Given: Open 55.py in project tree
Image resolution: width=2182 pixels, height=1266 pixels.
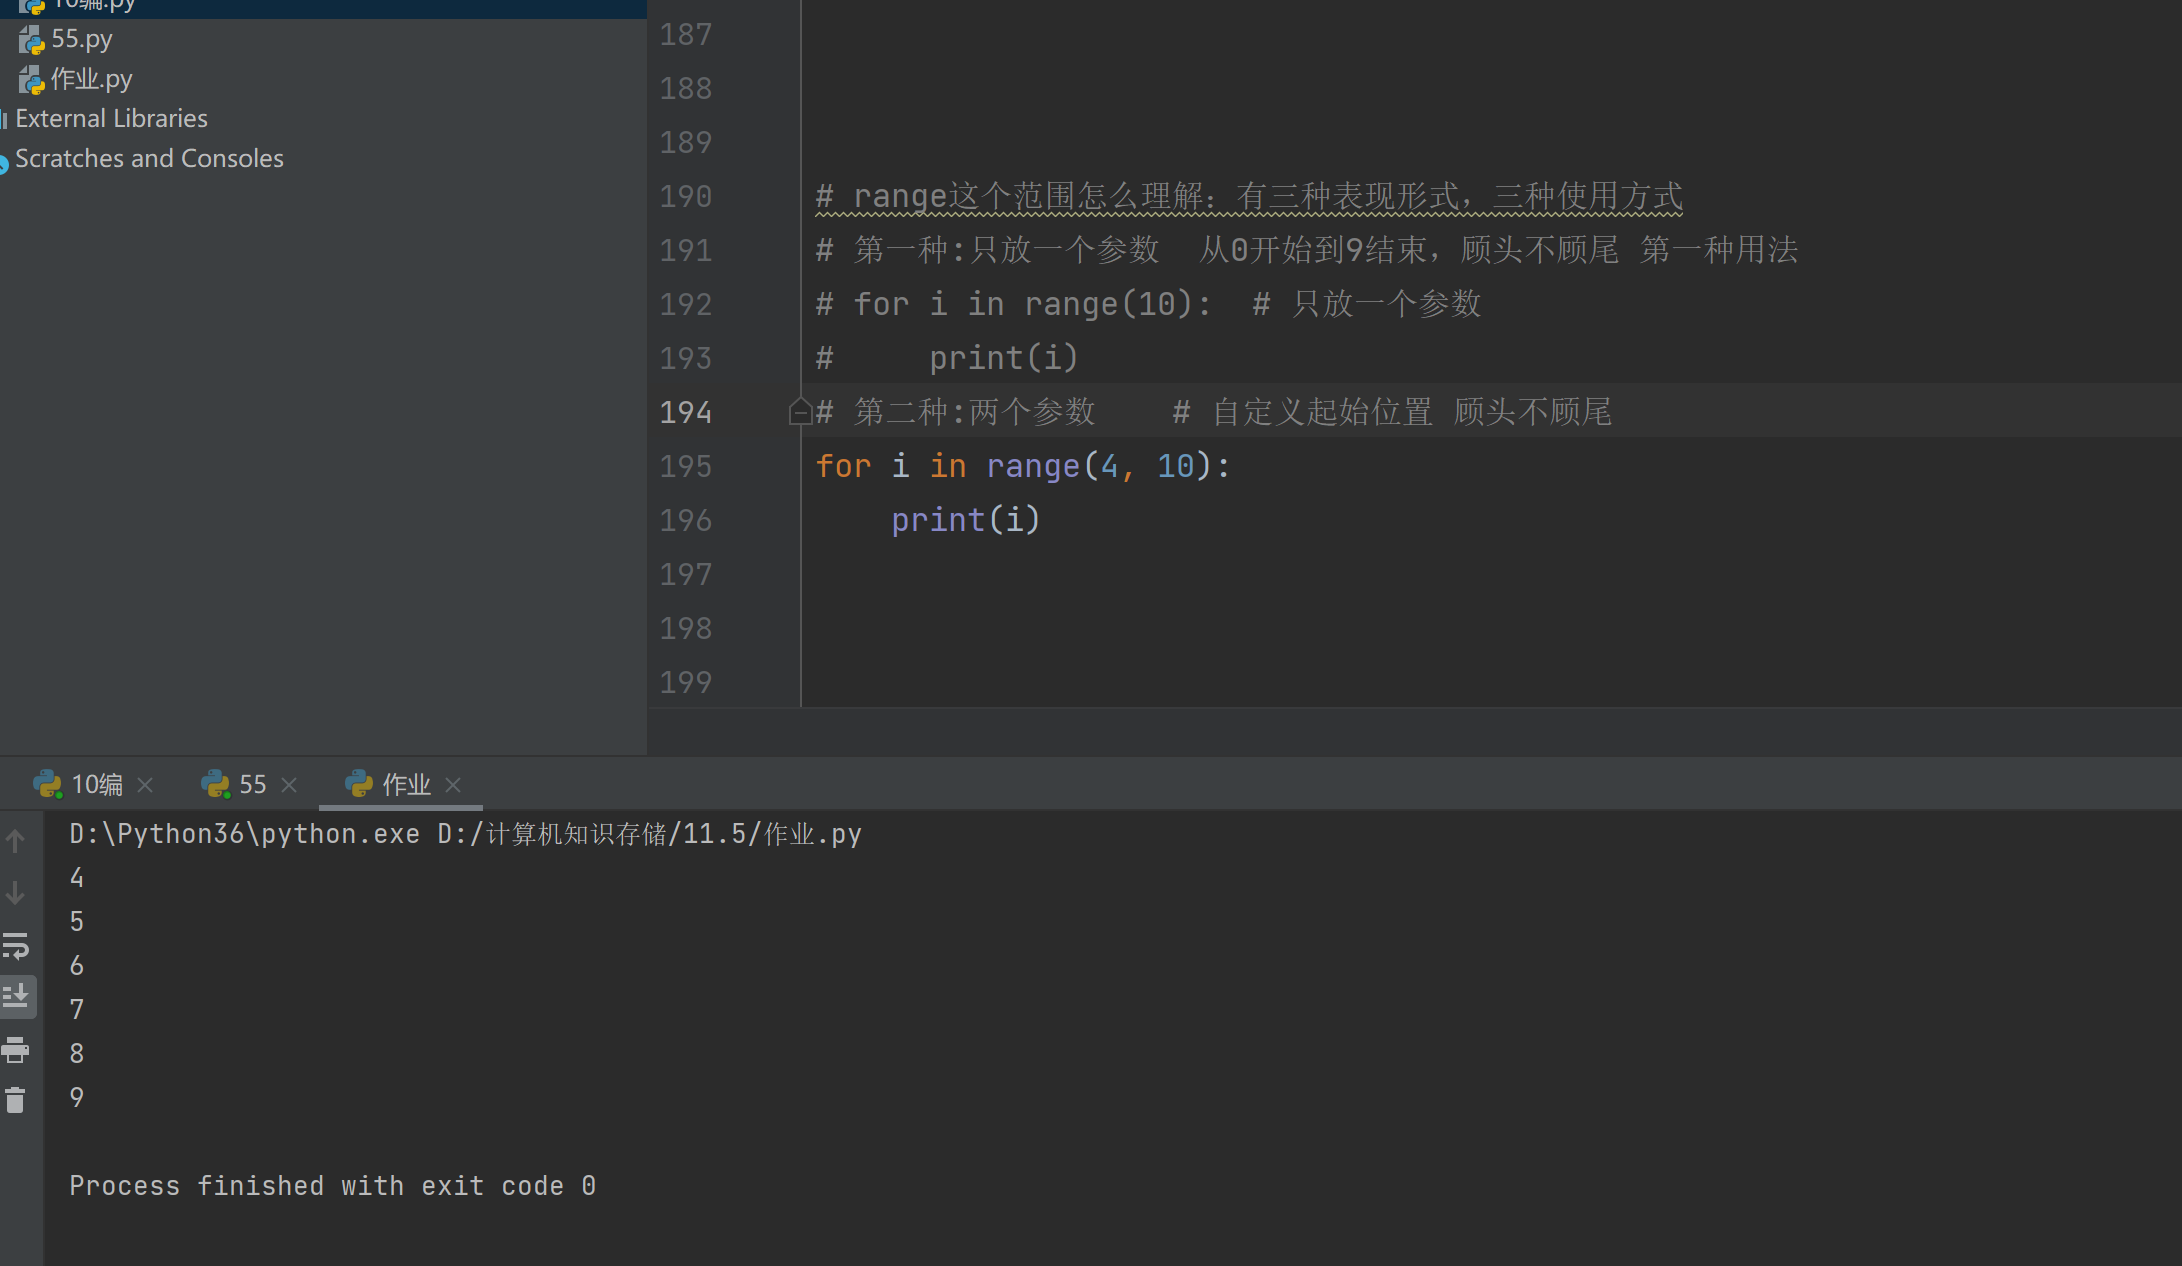Looking at the screenshot, I should [81, 39].
